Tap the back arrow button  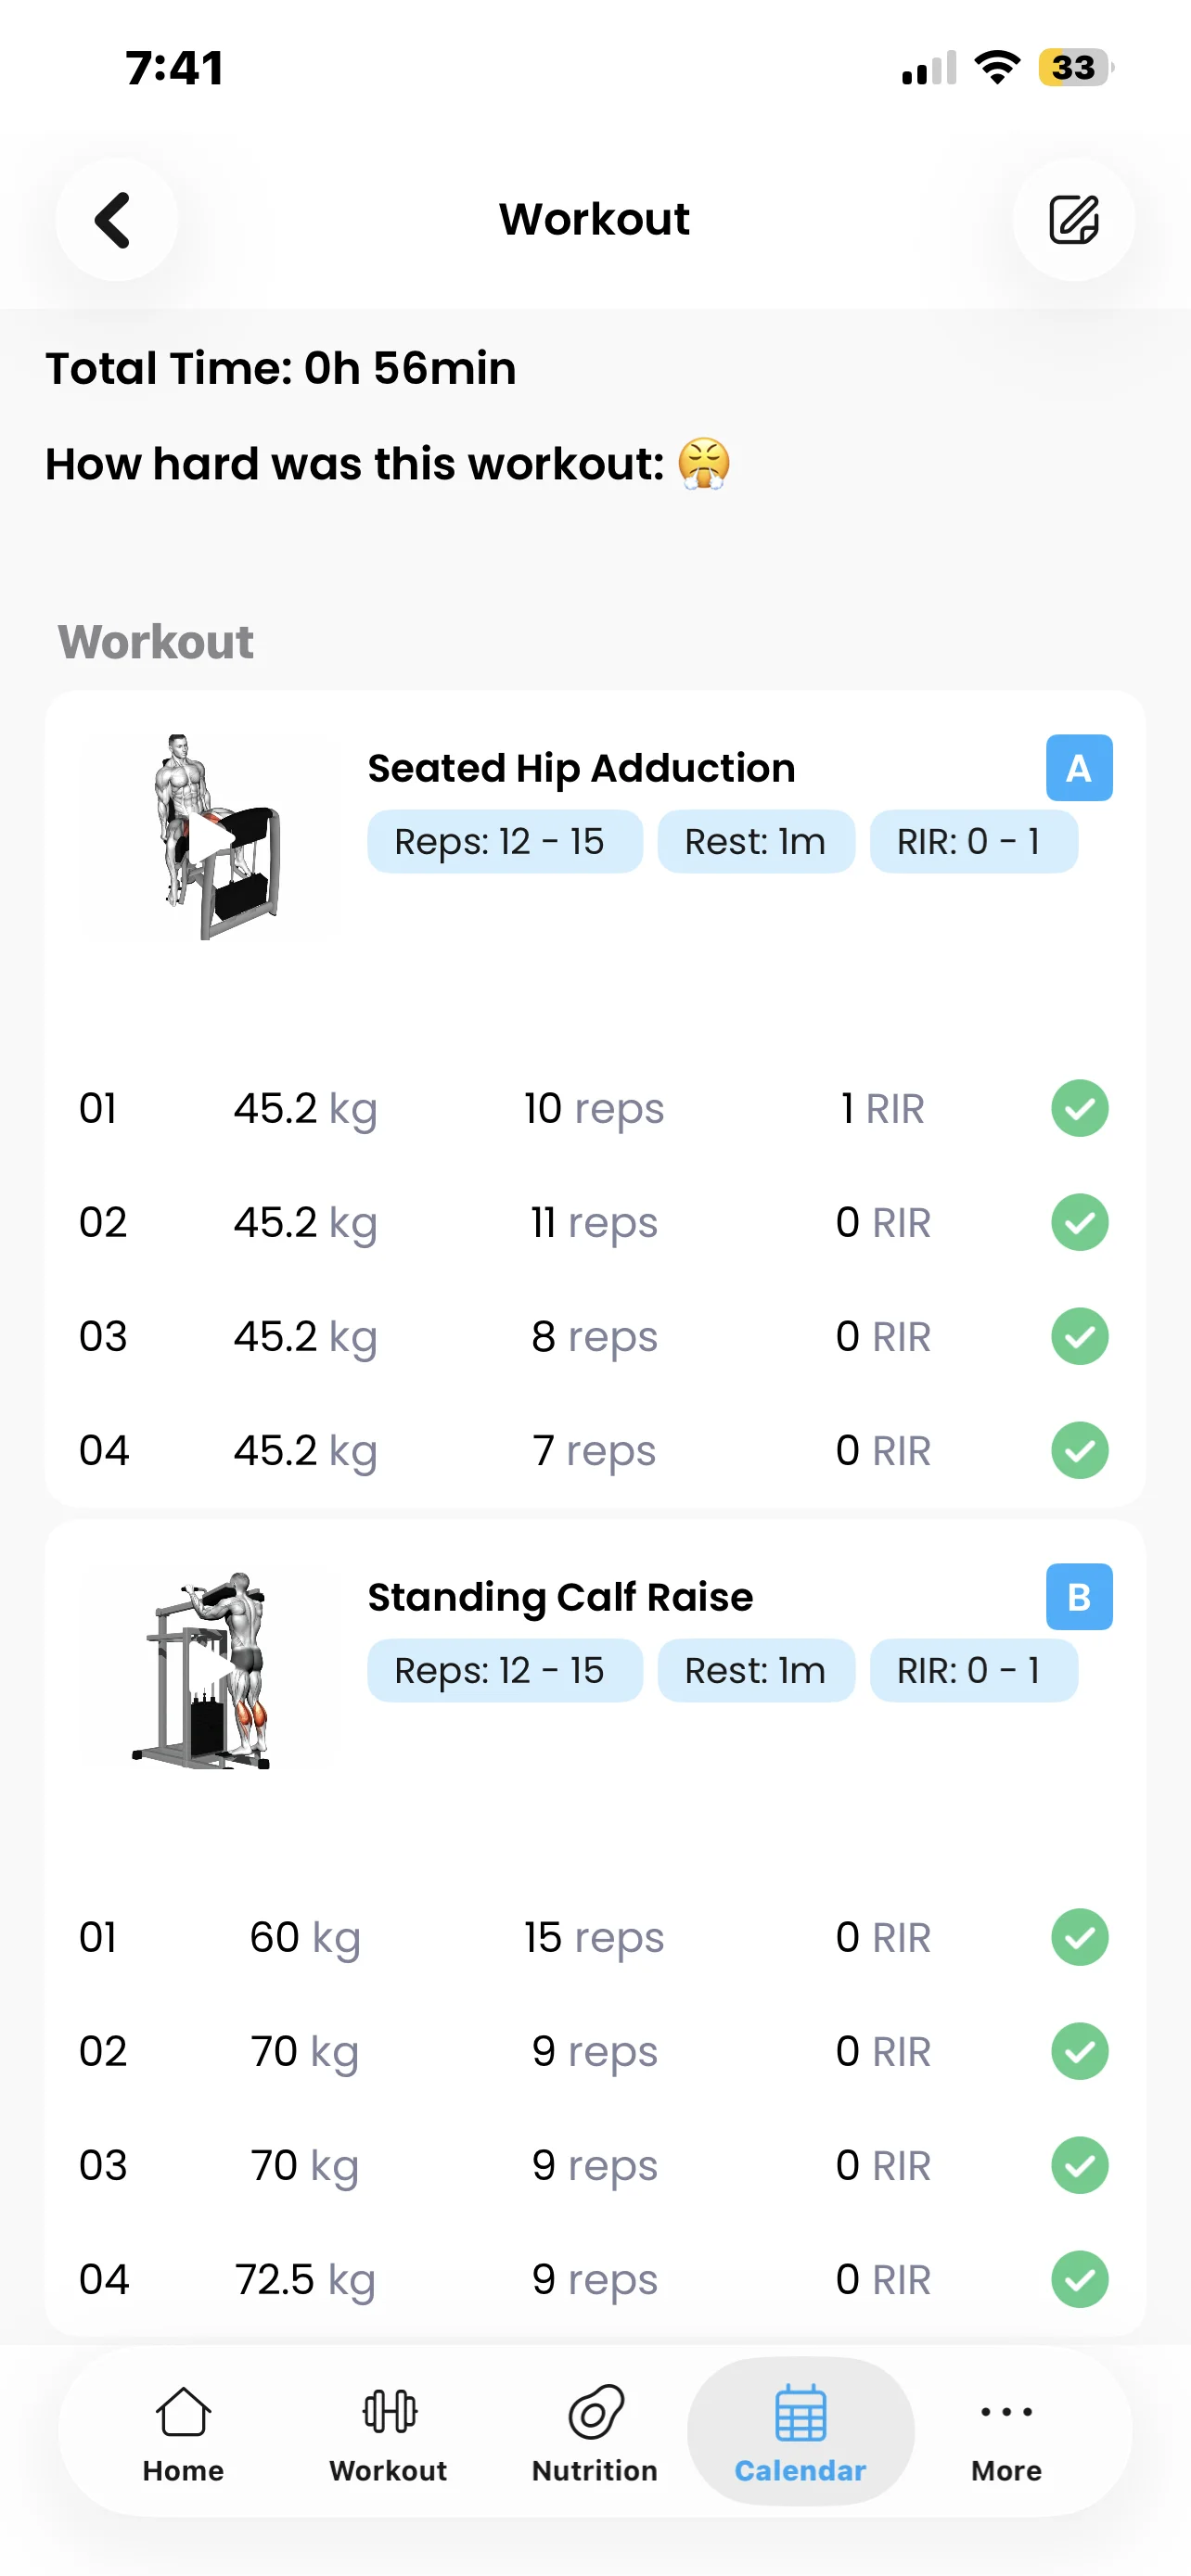[x=116, y=219]
